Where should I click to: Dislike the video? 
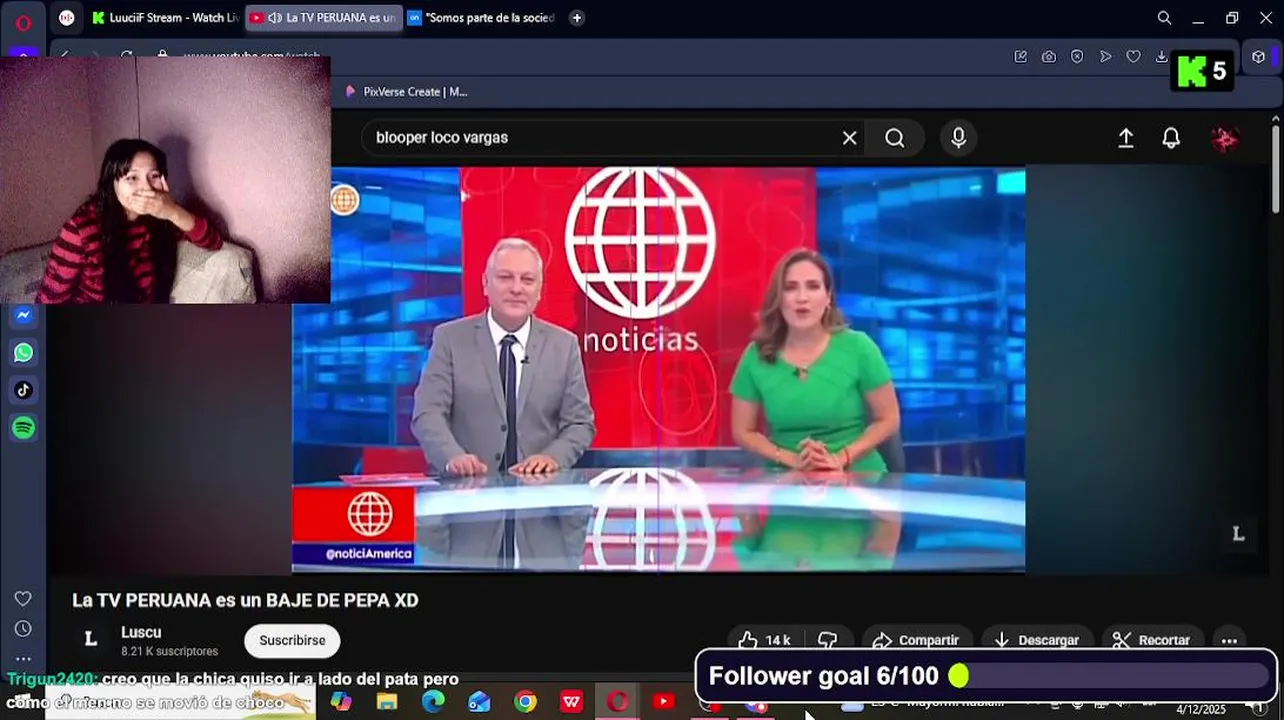click(828, 640)
